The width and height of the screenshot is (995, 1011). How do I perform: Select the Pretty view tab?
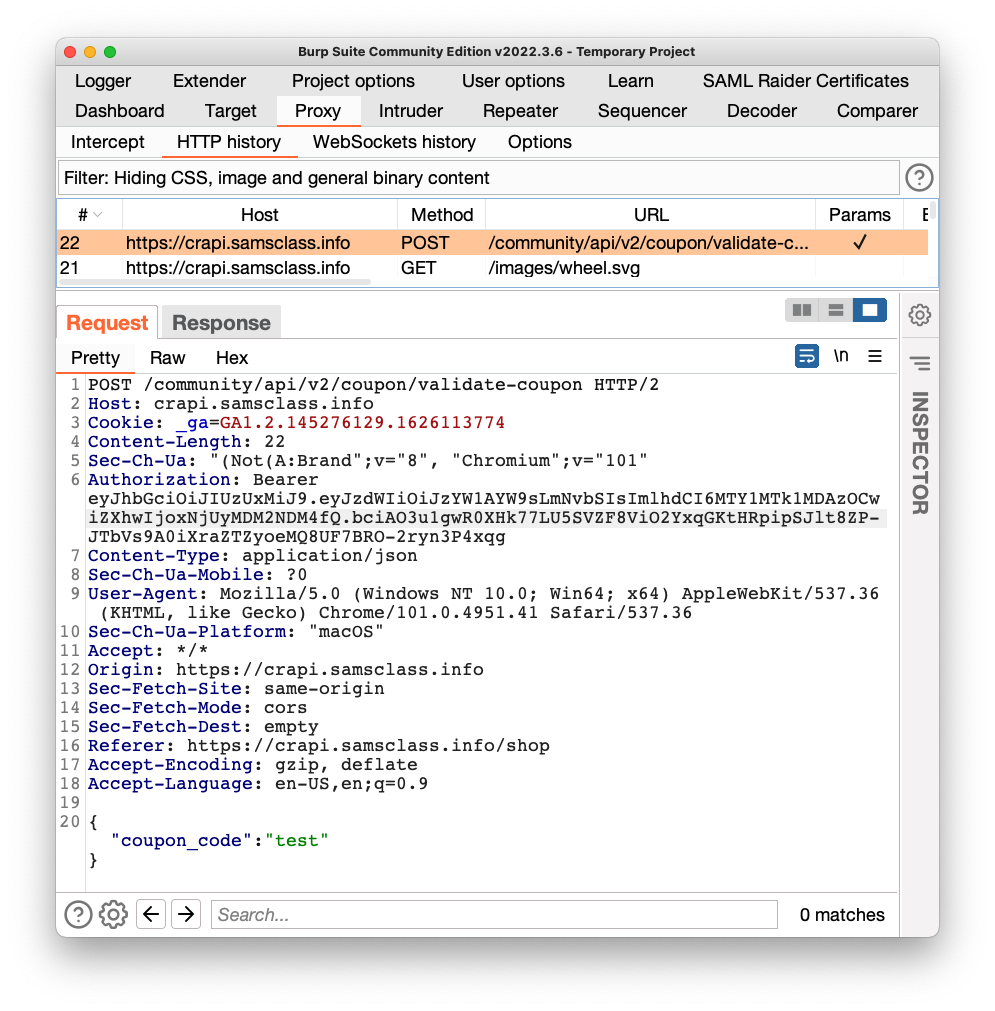[95, 357]
